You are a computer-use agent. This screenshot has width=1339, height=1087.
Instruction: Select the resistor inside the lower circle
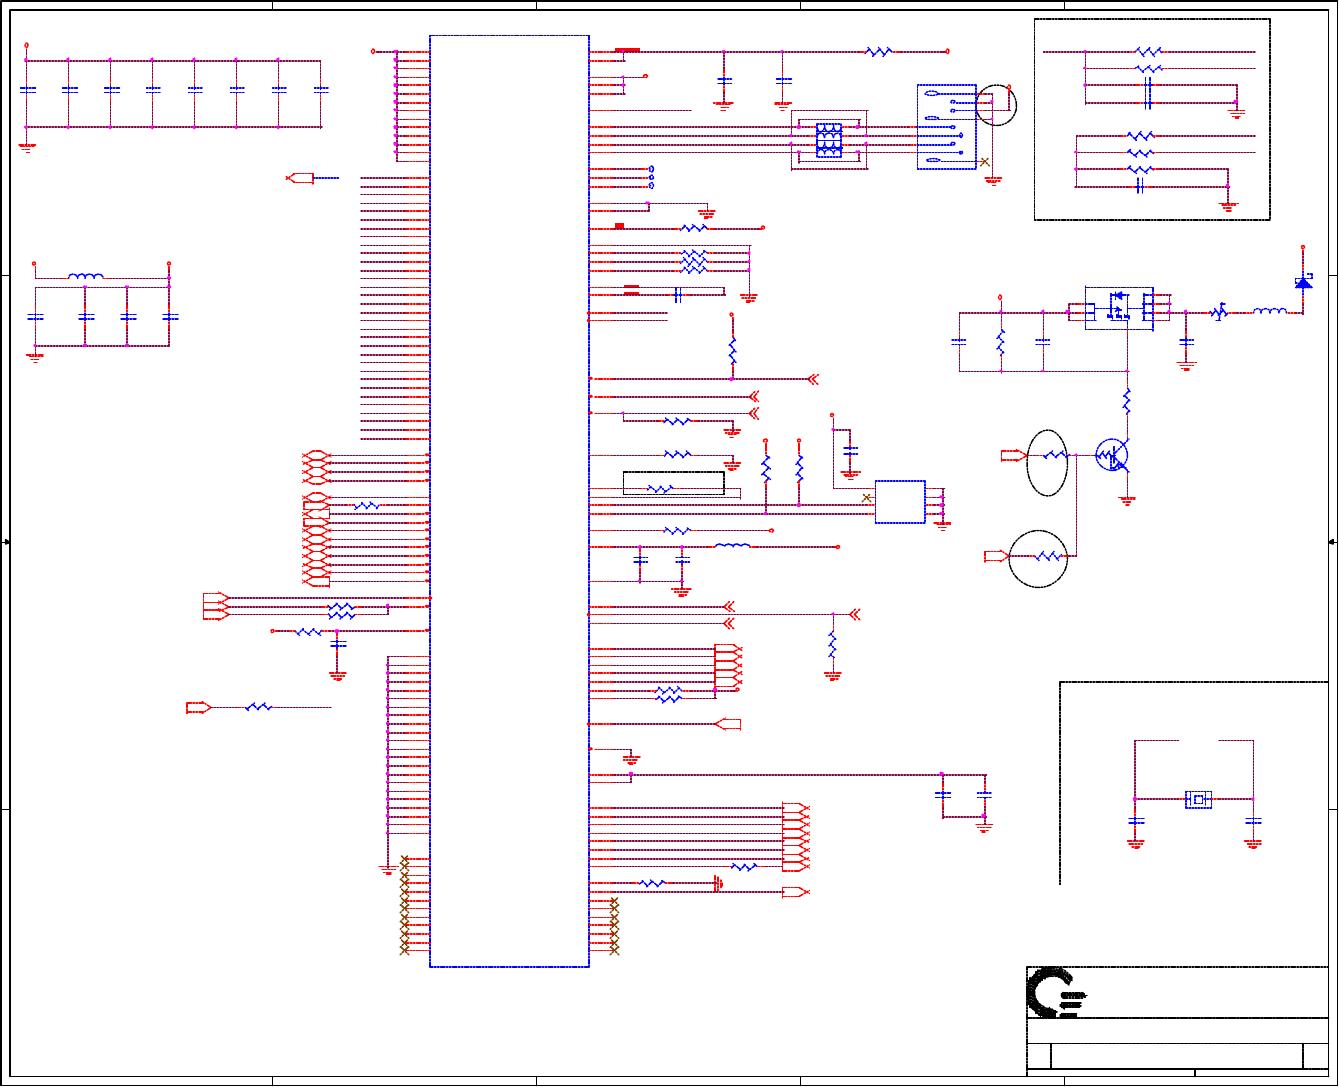coord(1048,556)
